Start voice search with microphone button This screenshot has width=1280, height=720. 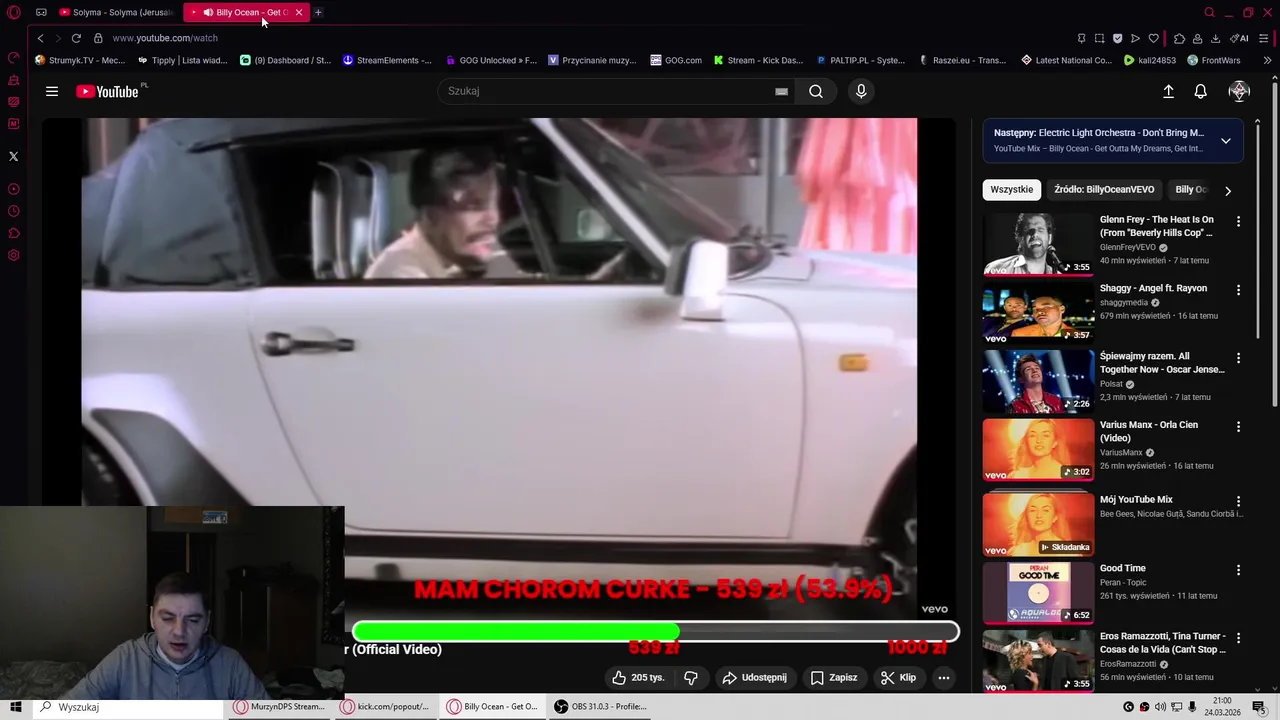(861, 91)
